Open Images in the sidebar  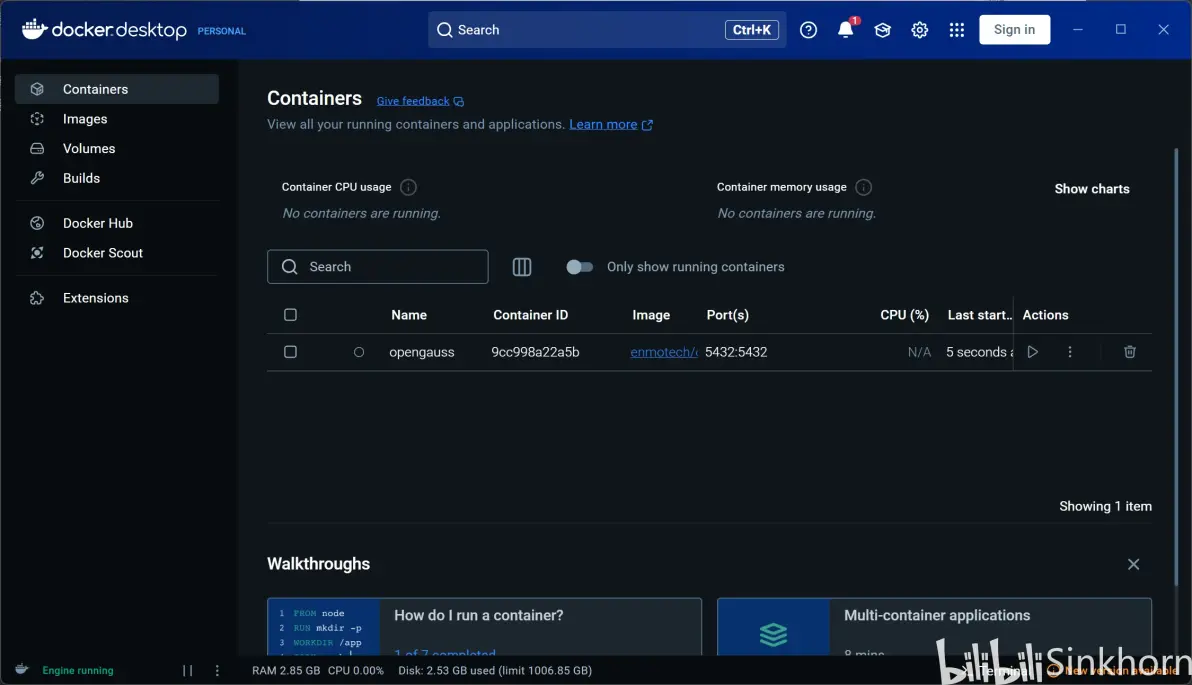[117, 119]
